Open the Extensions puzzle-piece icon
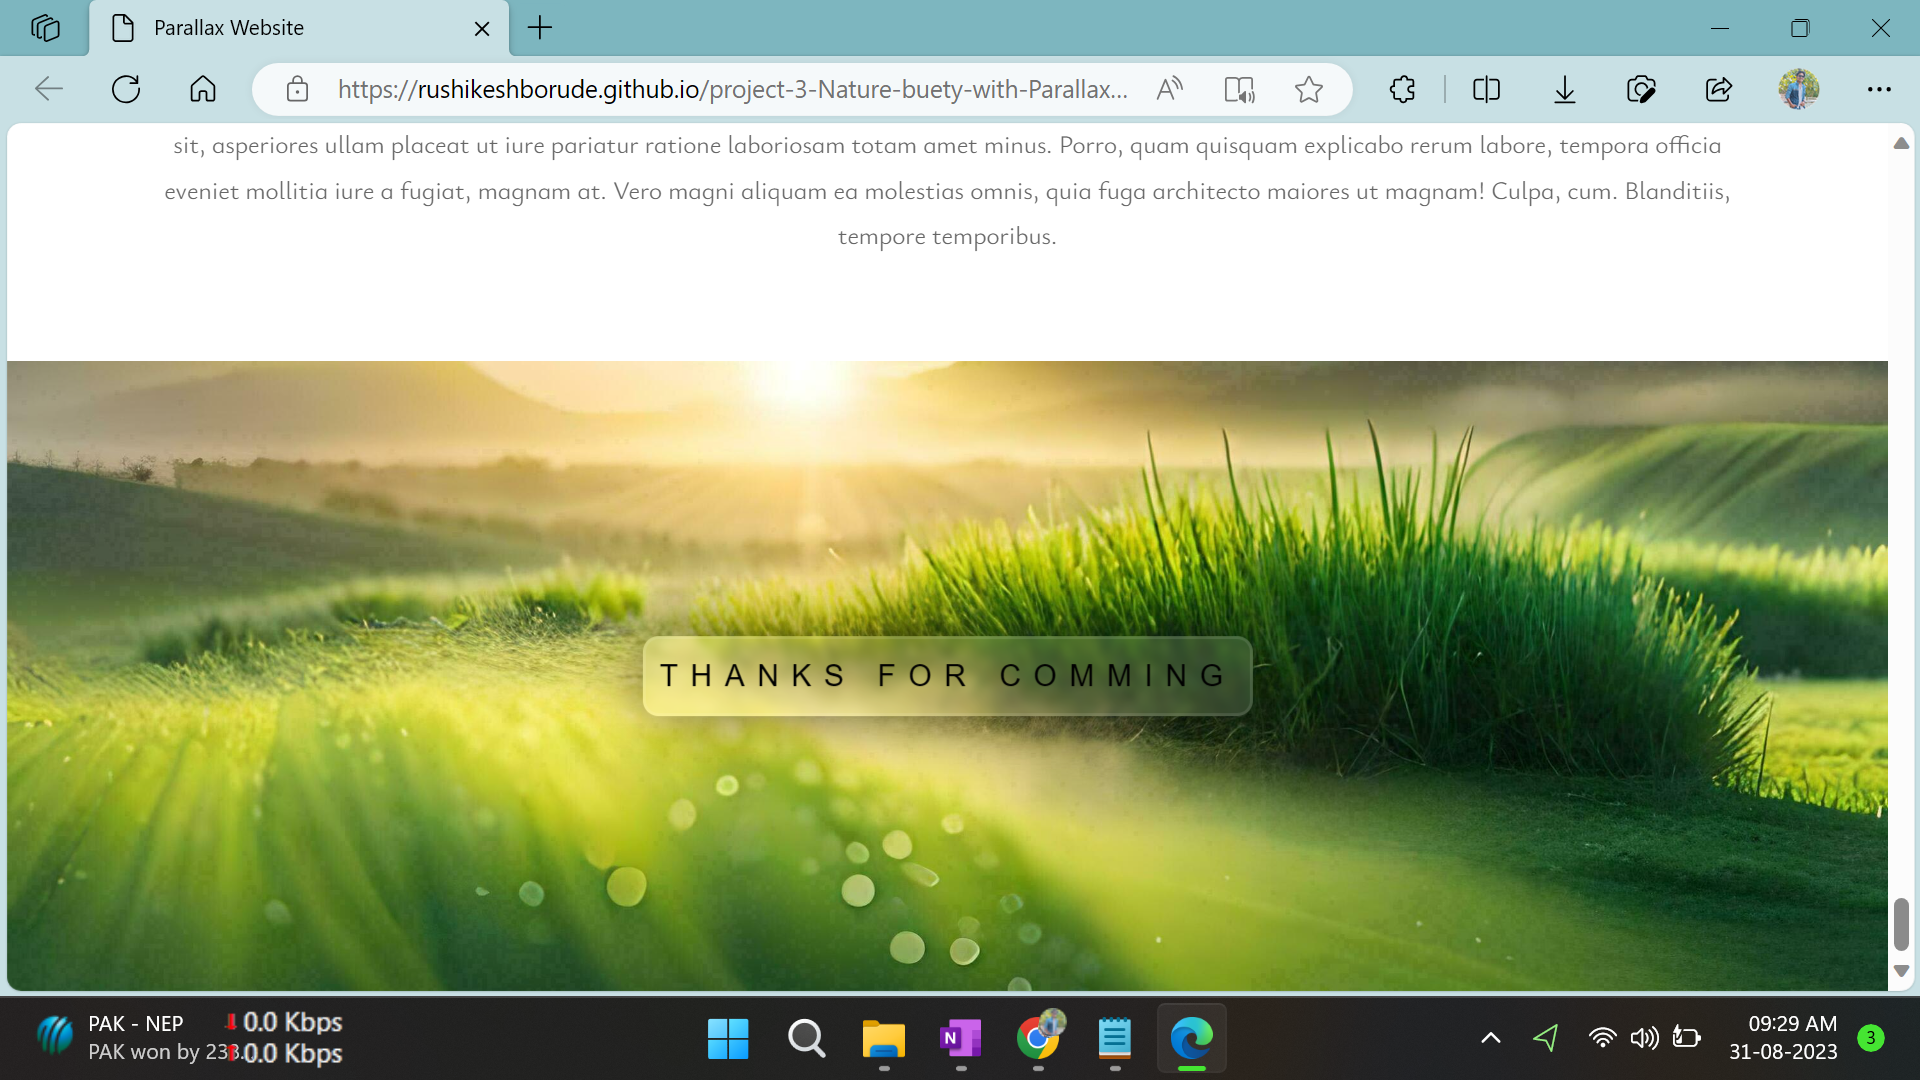This screenshot has width=1920, height=1080. tap(1402, 89)
